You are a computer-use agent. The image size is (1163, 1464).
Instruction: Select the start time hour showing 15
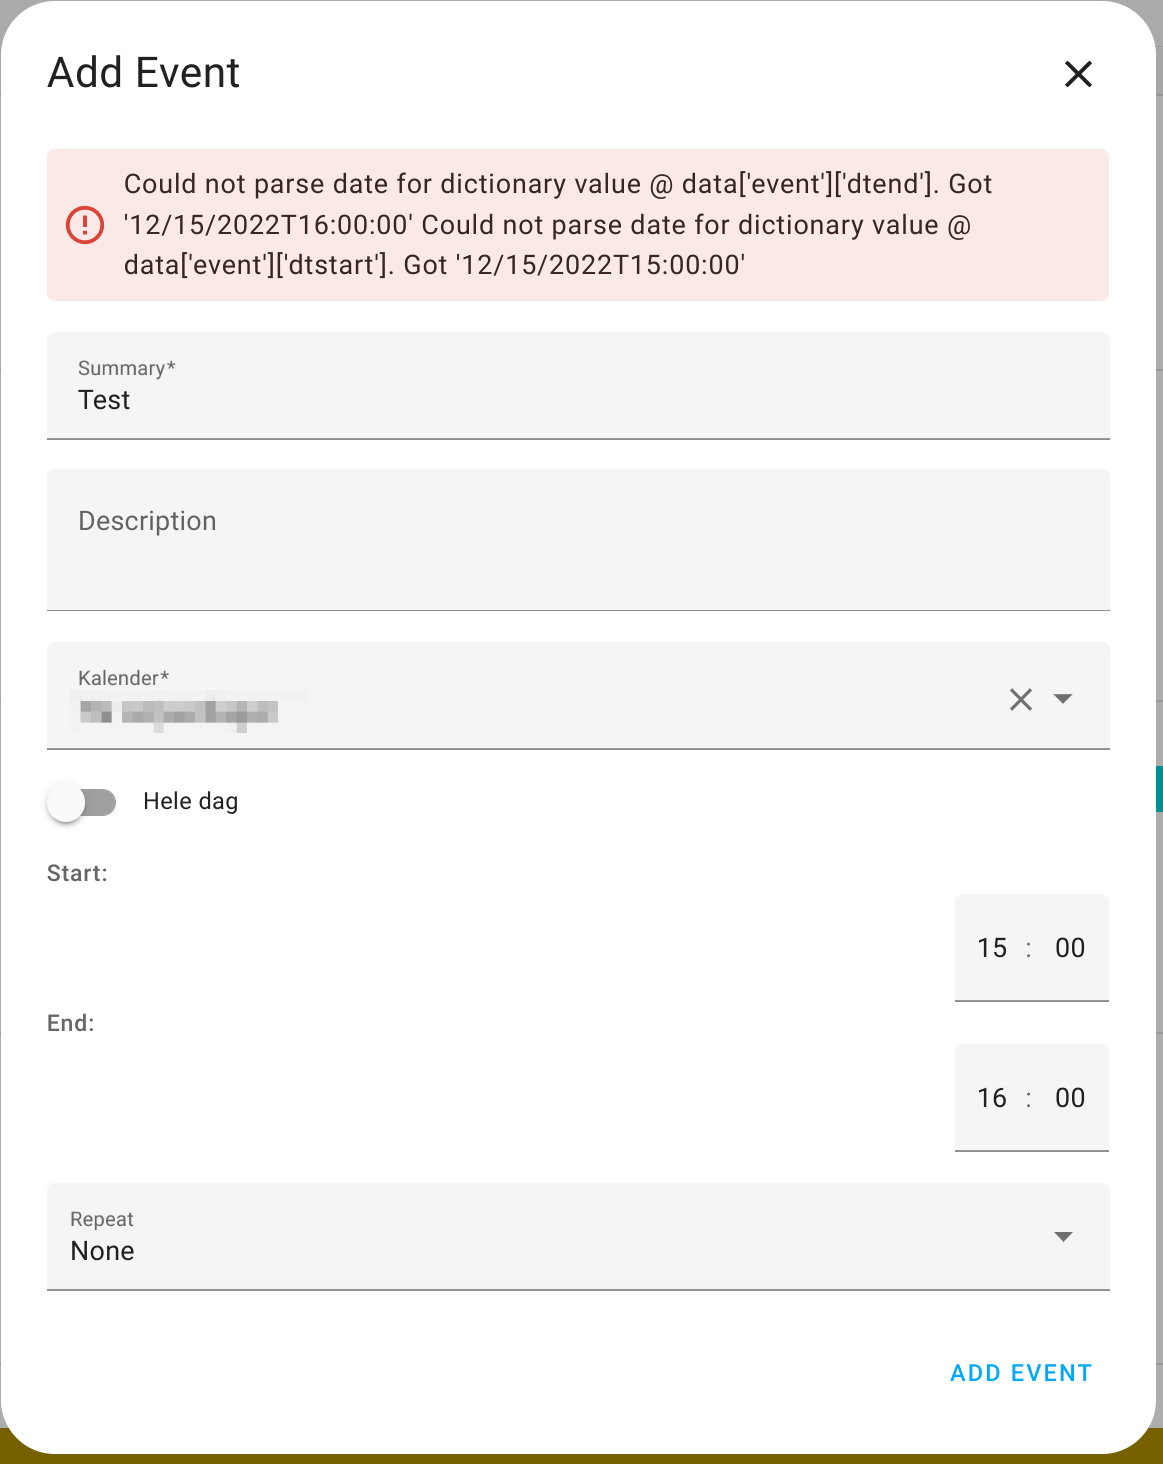tap(991, 948)
